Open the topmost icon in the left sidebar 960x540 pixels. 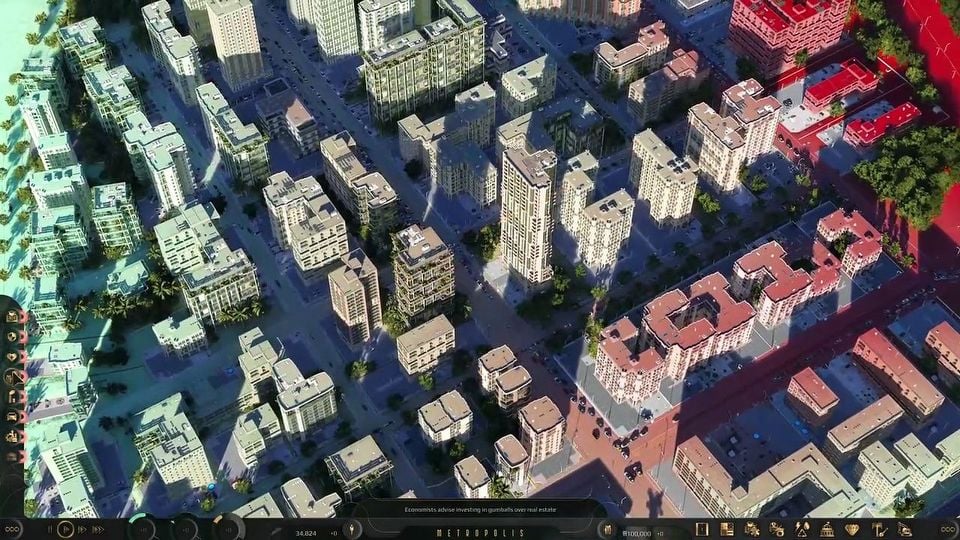point(12,317)
